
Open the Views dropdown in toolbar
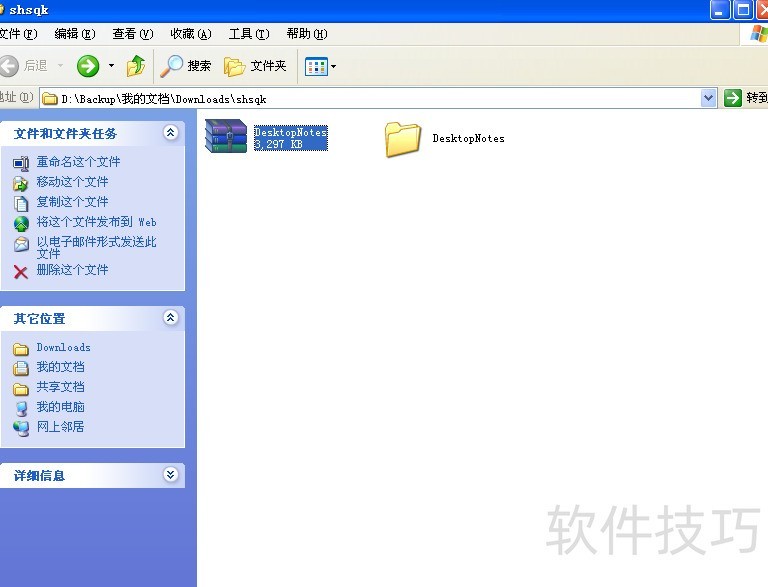[320, 66]
